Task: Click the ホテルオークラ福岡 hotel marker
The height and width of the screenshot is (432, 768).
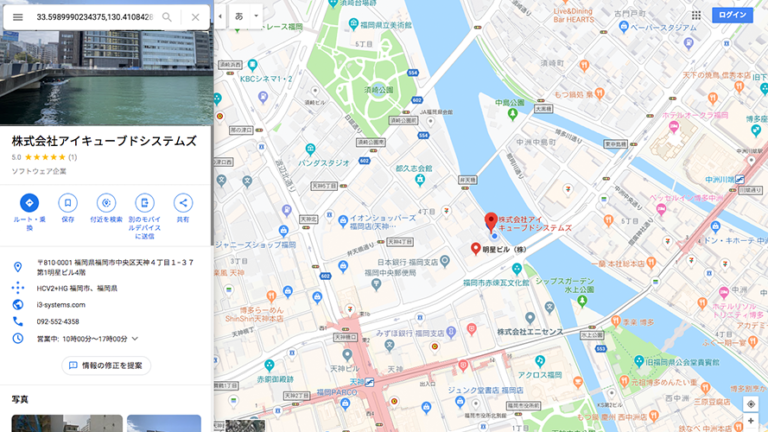Action: coord(673,127)
